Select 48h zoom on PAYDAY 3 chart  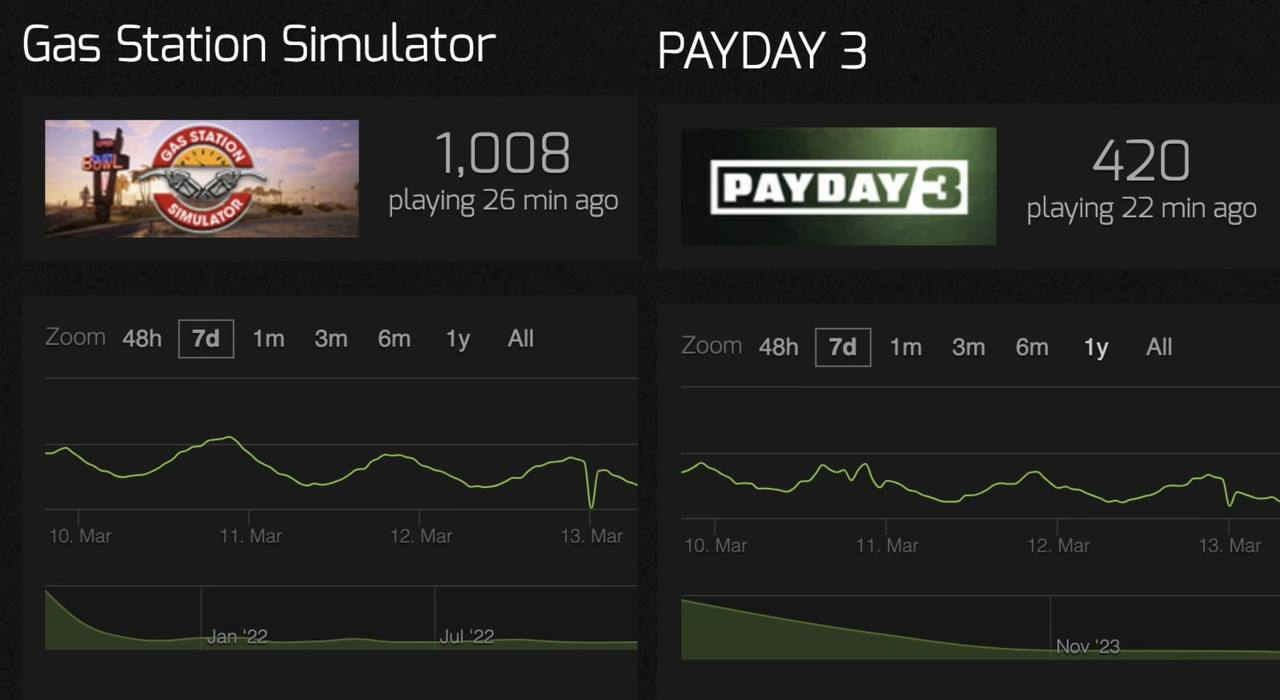pyautogui.click(x=778, y=347)
